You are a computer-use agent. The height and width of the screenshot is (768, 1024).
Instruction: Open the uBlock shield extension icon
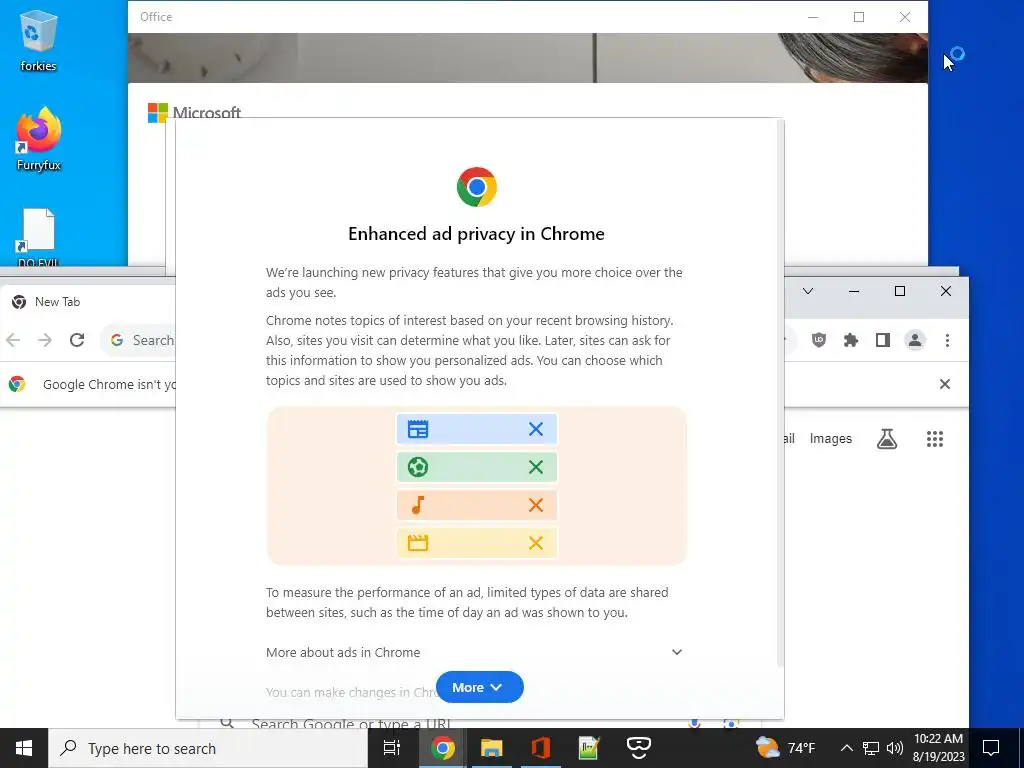[x=819, y=340]
